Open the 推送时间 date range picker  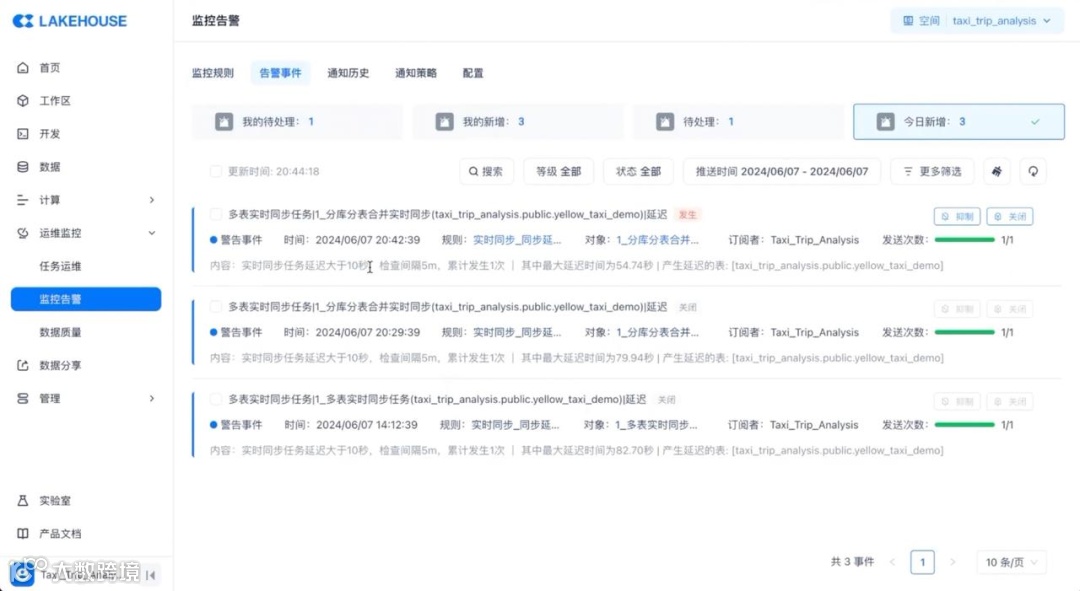point(782,172)
